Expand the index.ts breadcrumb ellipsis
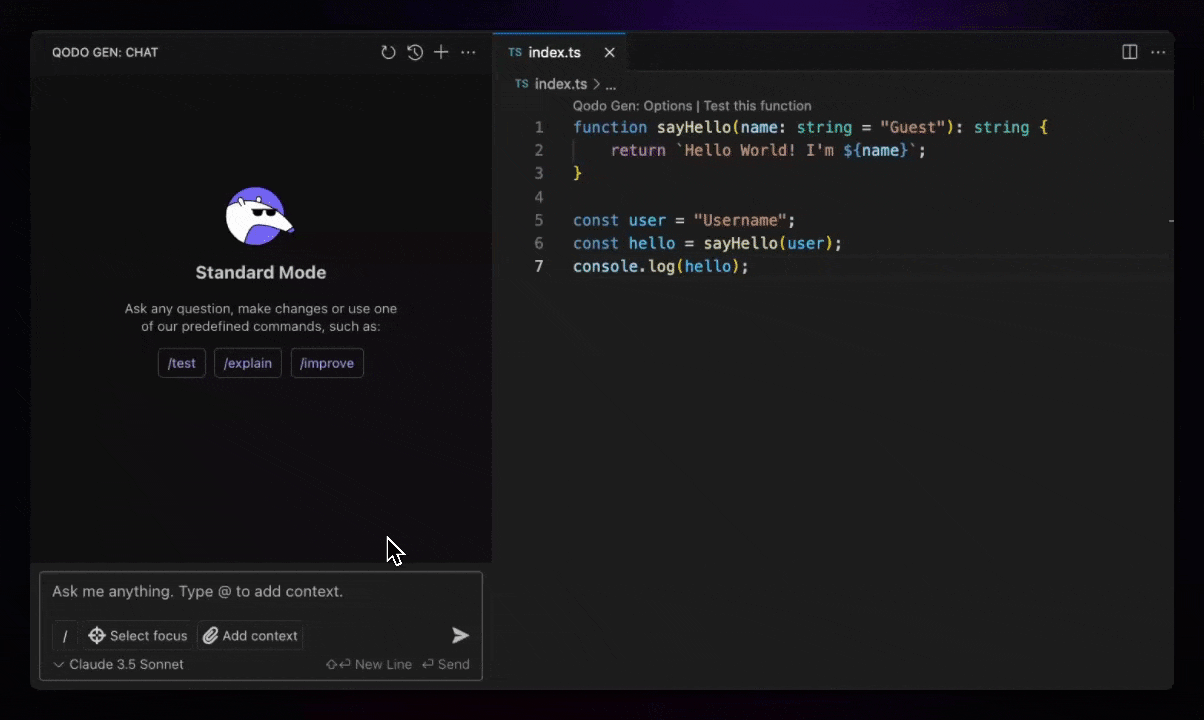Screen dimensions: 1204x720 611,84
